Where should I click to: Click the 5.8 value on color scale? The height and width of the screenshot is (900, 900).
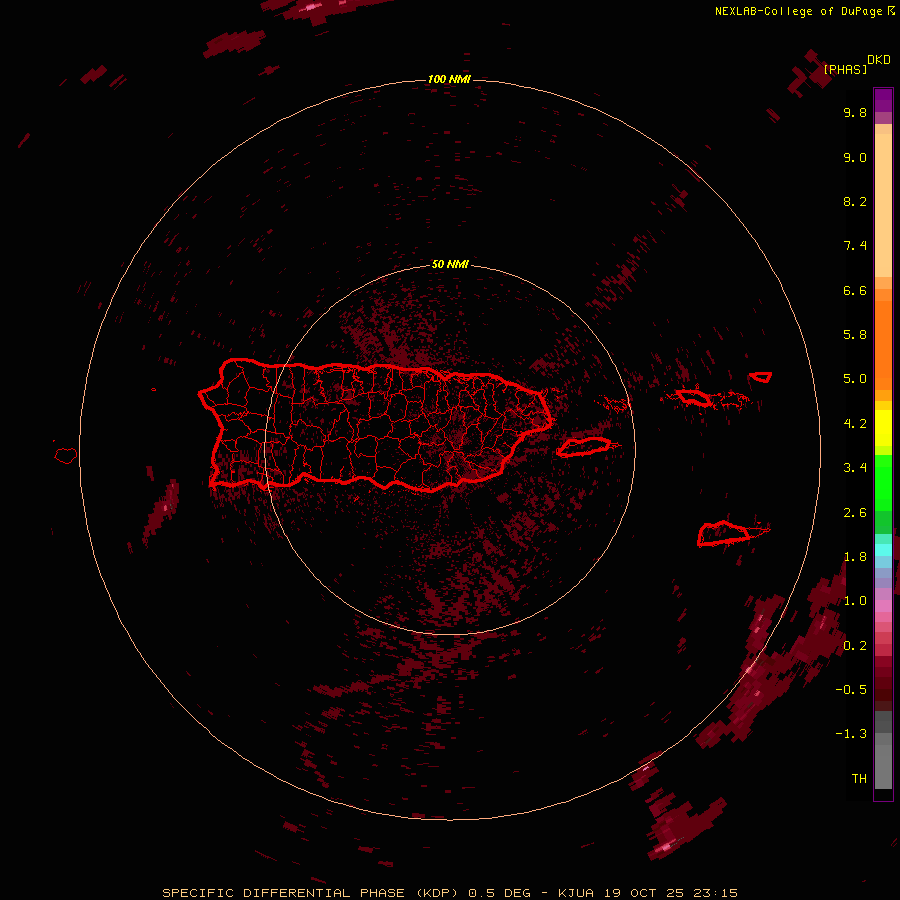855,335
